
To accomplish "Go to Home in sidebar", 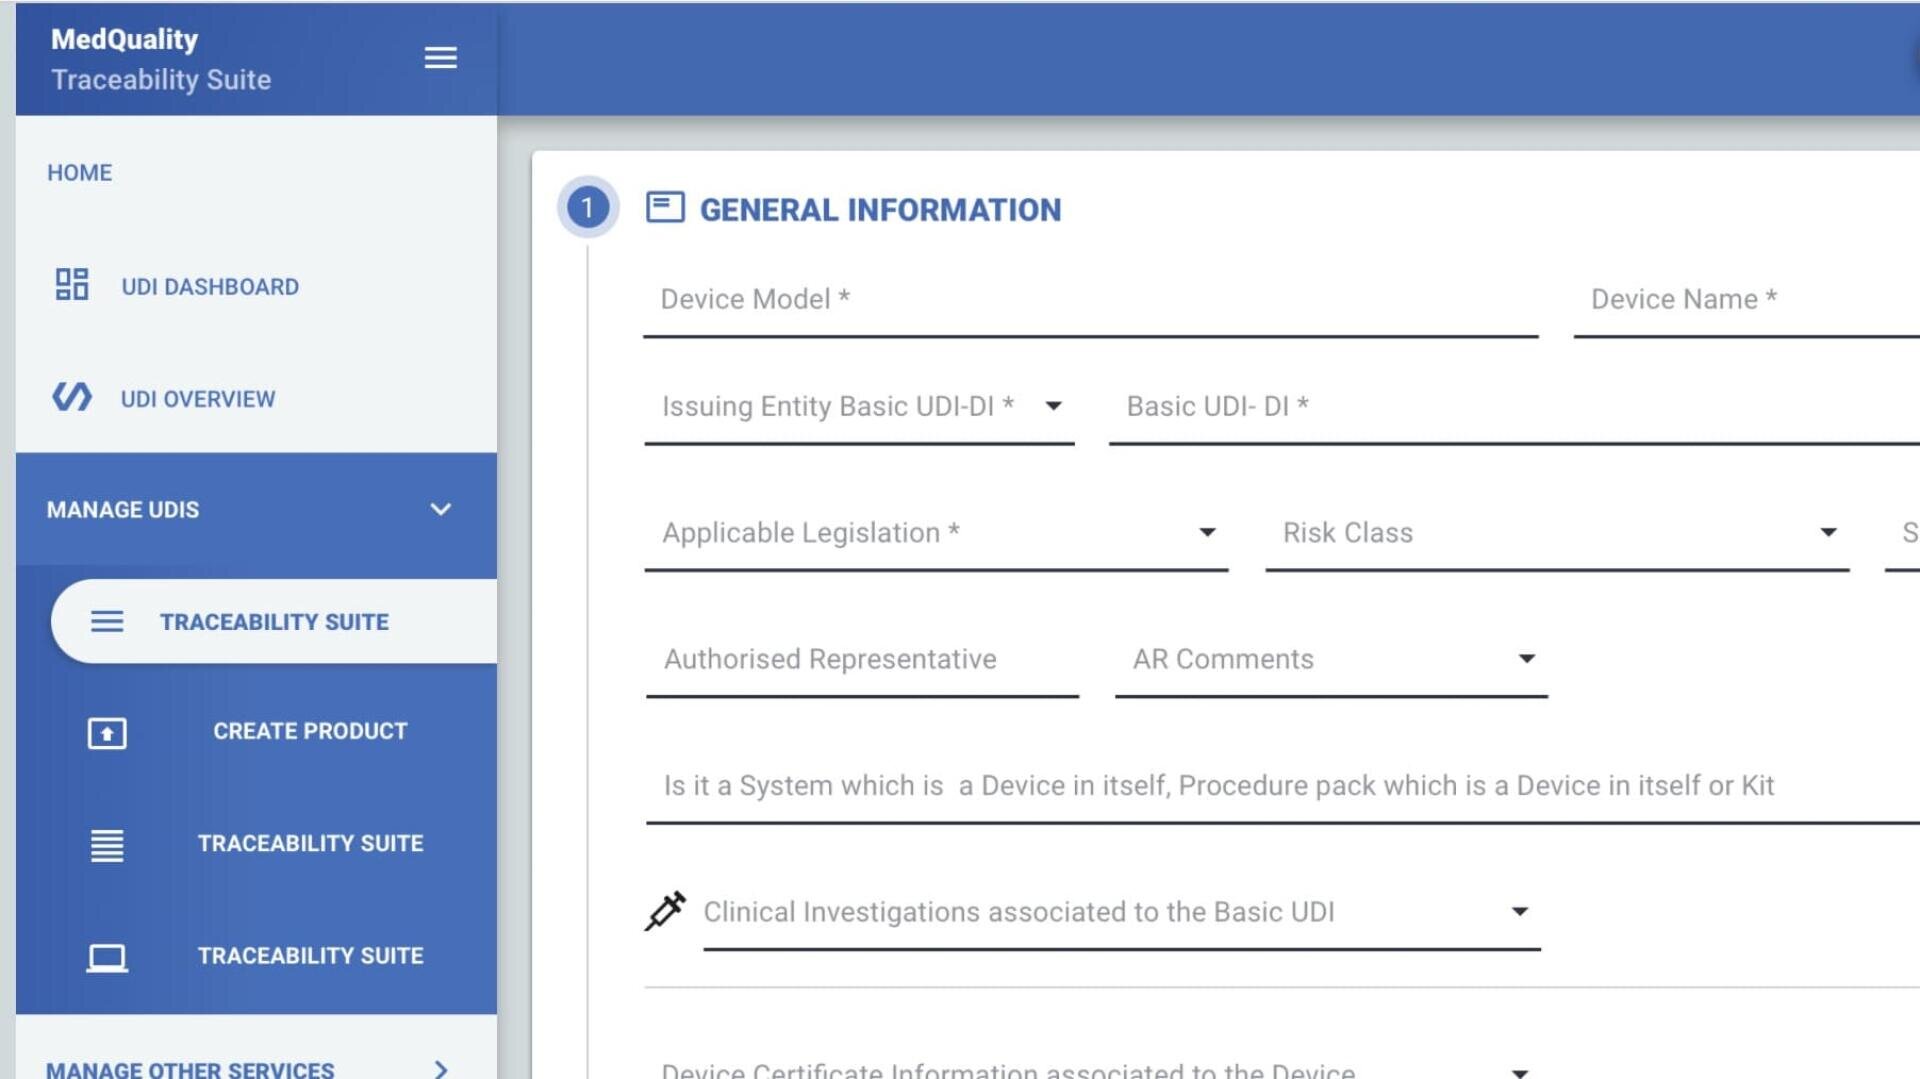I will click(80, 173).
